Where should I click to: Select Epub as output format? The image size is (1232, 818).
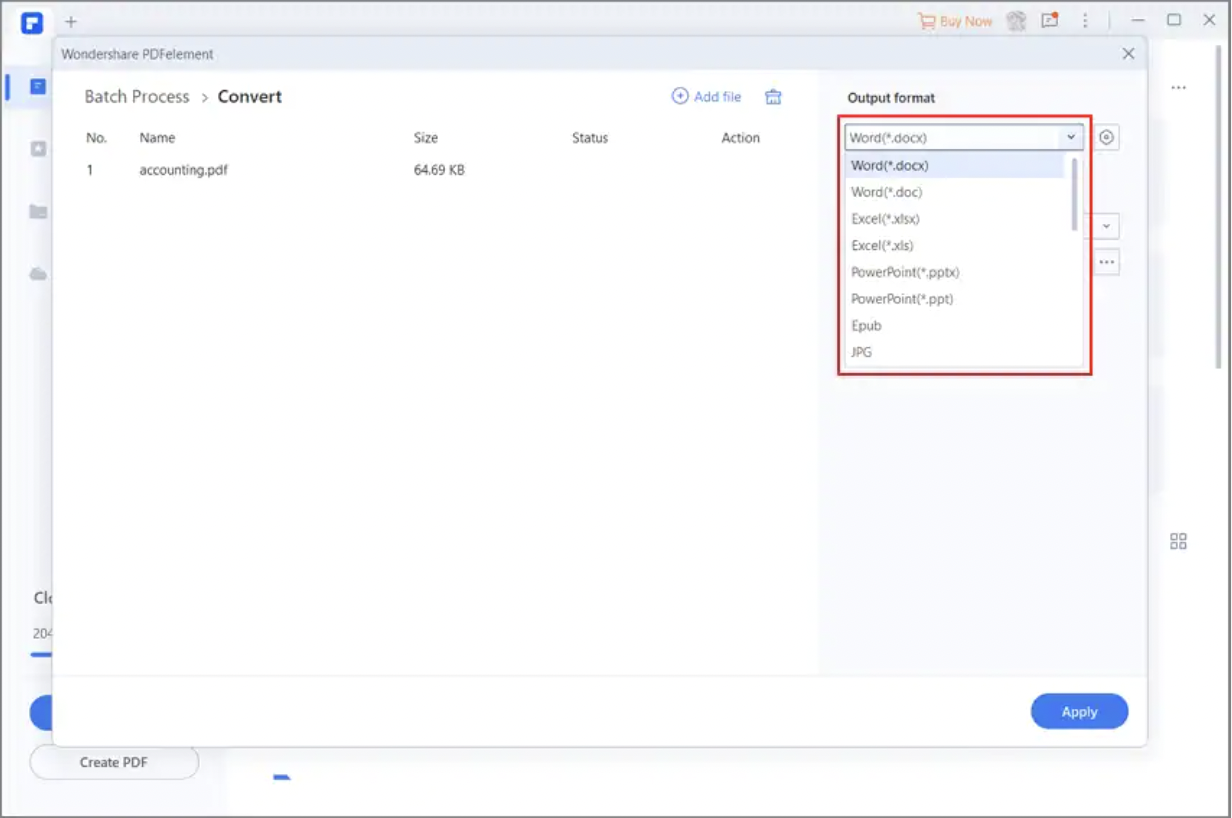[x=866, y=326]
